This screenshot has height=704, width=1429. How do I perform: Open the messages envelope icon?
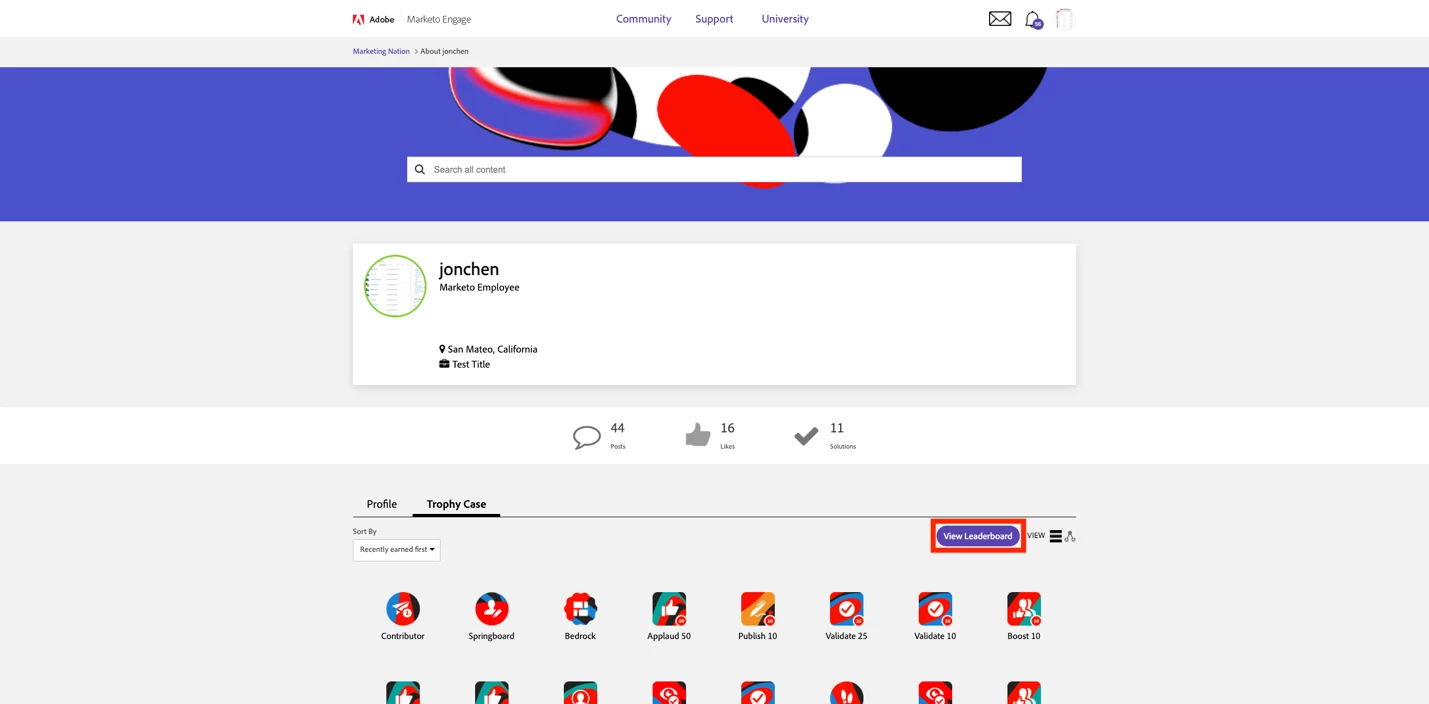1000,19
